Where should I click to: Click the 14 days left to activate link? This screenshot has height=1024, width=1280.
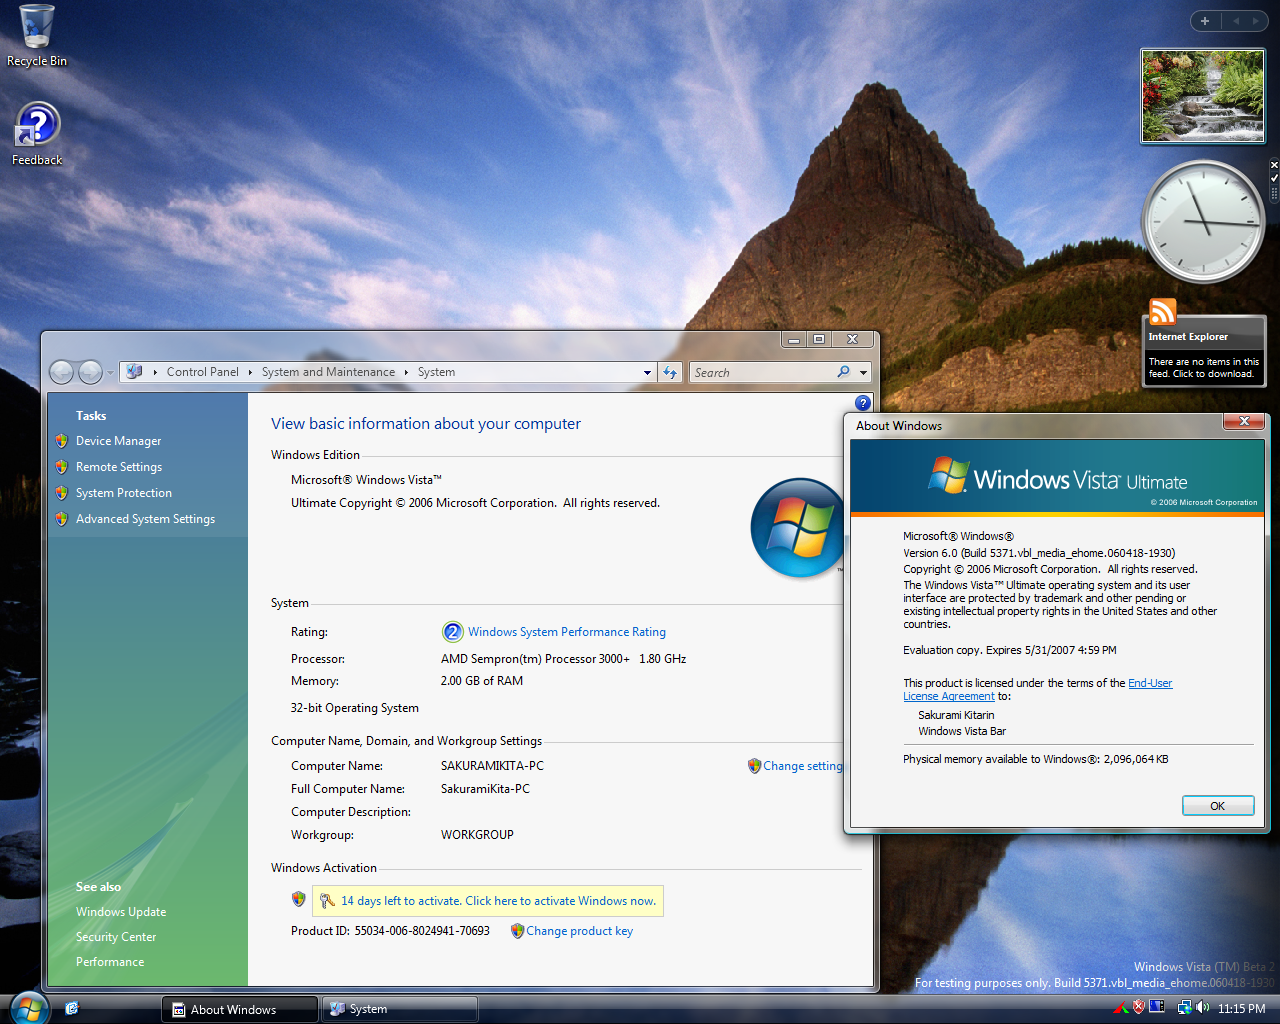pos(498,901)
